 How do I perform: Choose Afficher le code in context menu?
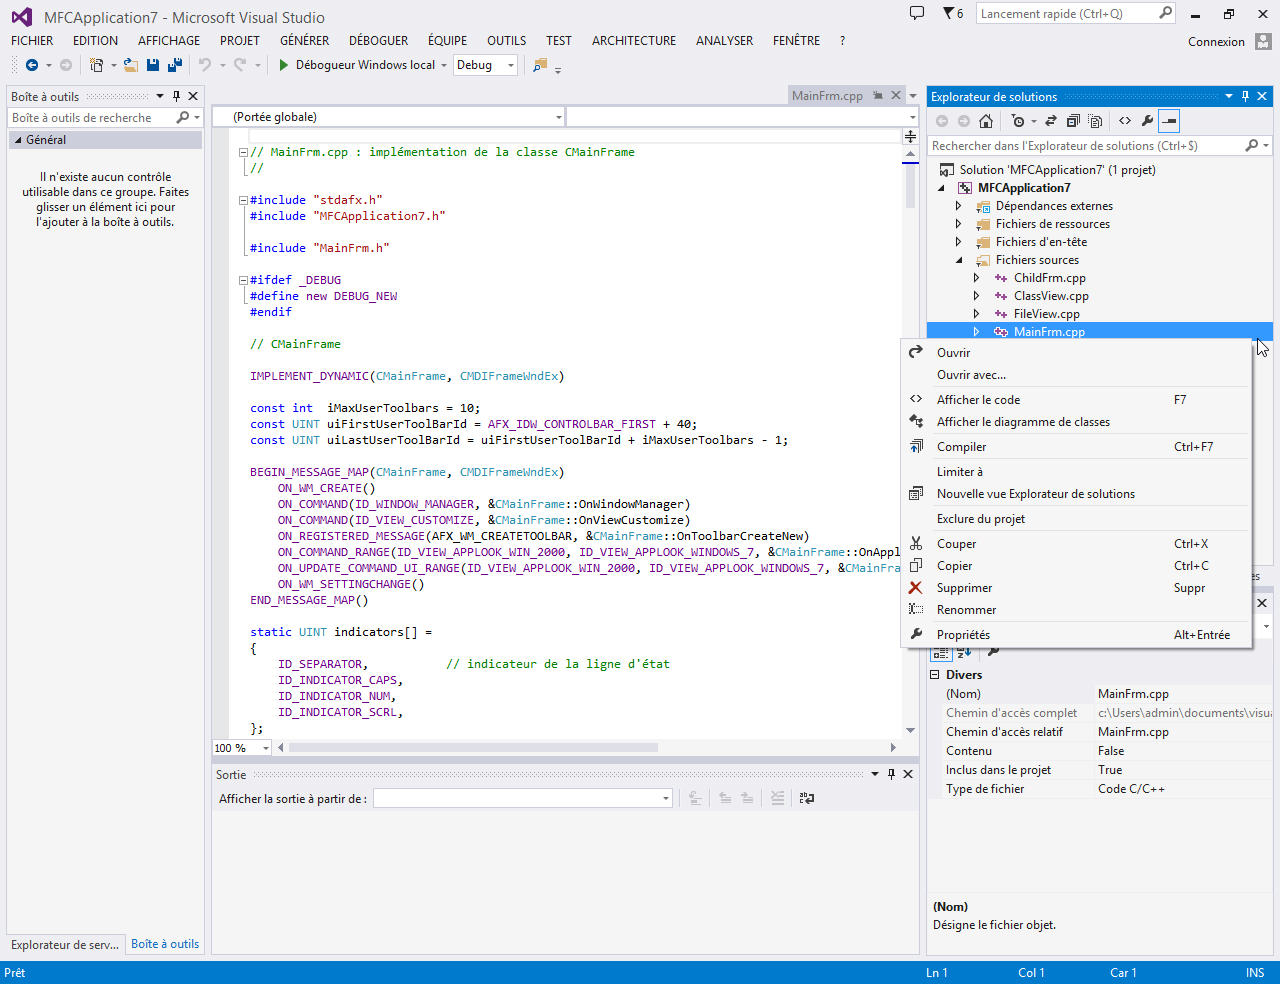(x=1076, y=400)
